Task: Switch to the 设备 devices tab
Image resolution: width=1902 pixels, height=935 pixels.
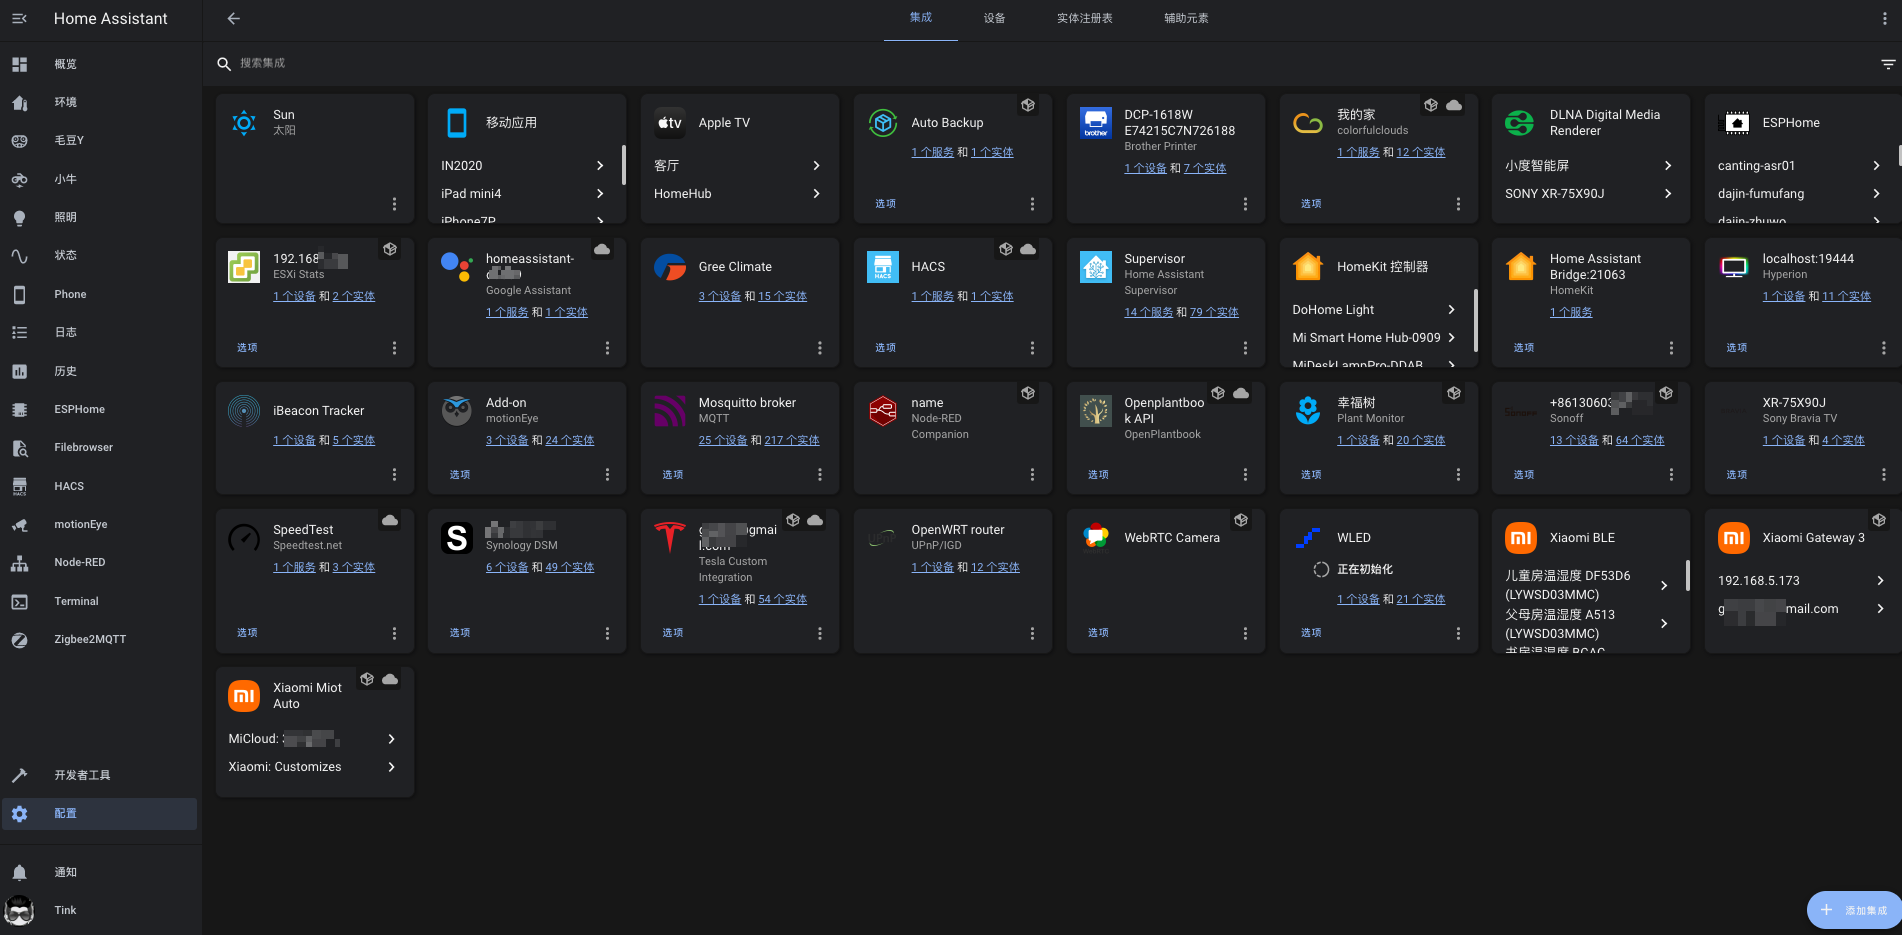Action: (994, 18)
